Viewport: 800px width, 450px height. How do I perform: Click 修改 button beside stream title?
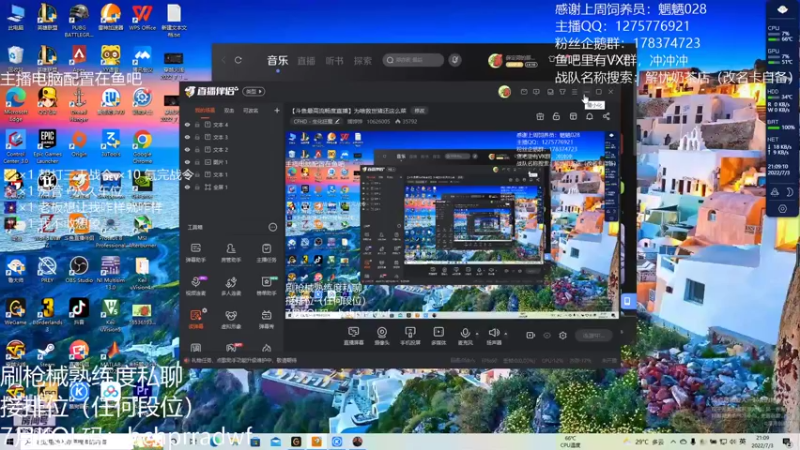click(x=419, y=110)
